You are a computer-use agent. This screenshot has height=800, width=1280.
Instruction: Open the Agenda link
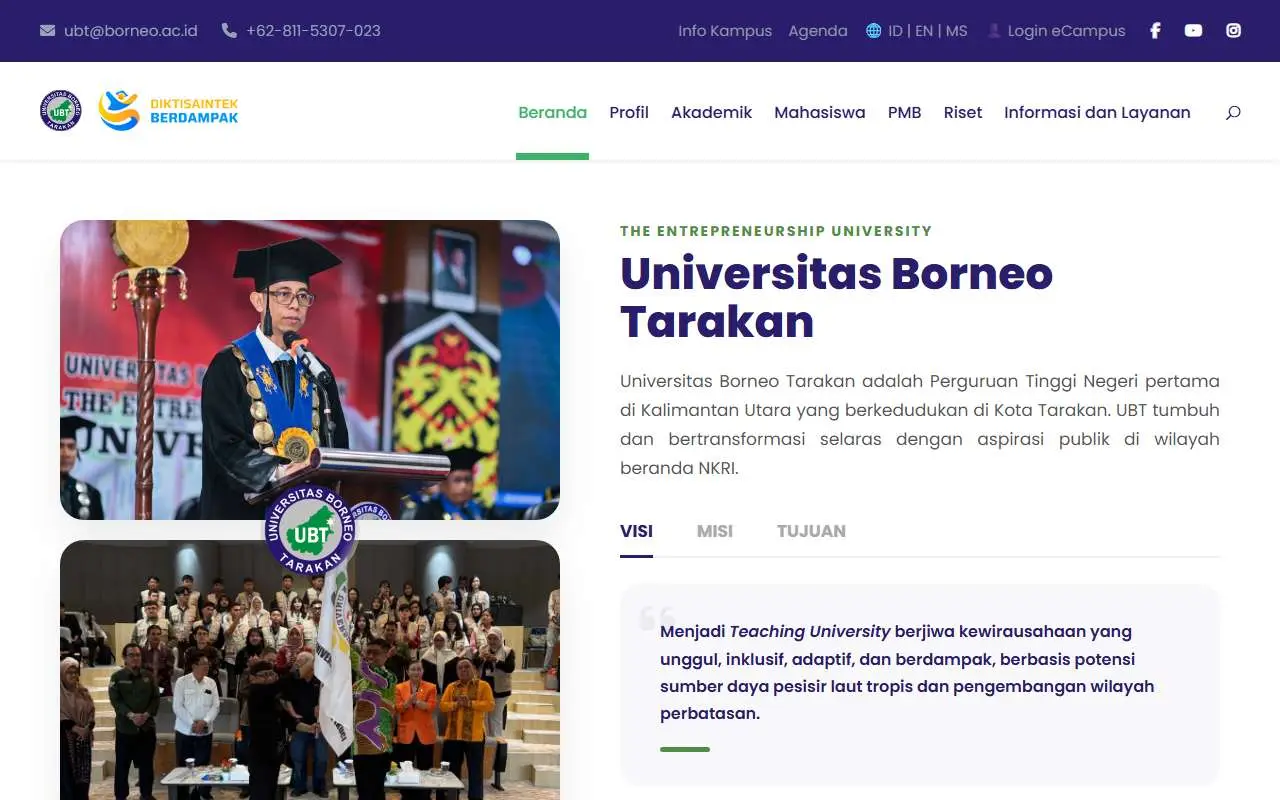click(x=818, y=31)
